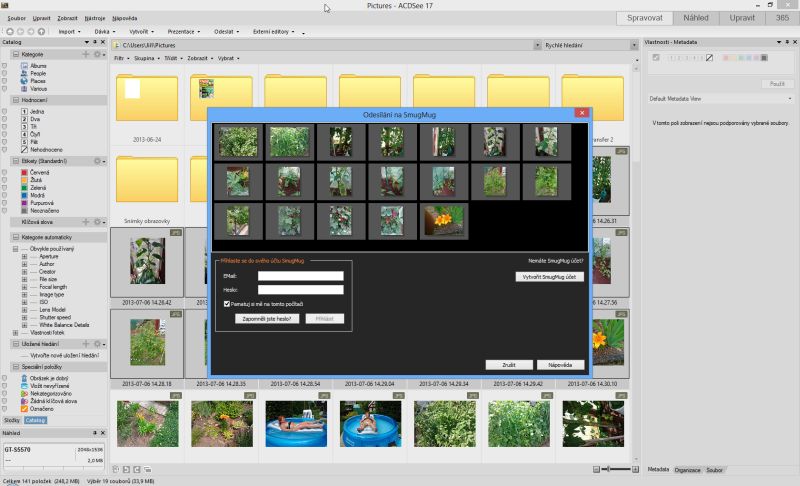Click the Albums category icon
The image size is (800, 486).
(24, 66)
